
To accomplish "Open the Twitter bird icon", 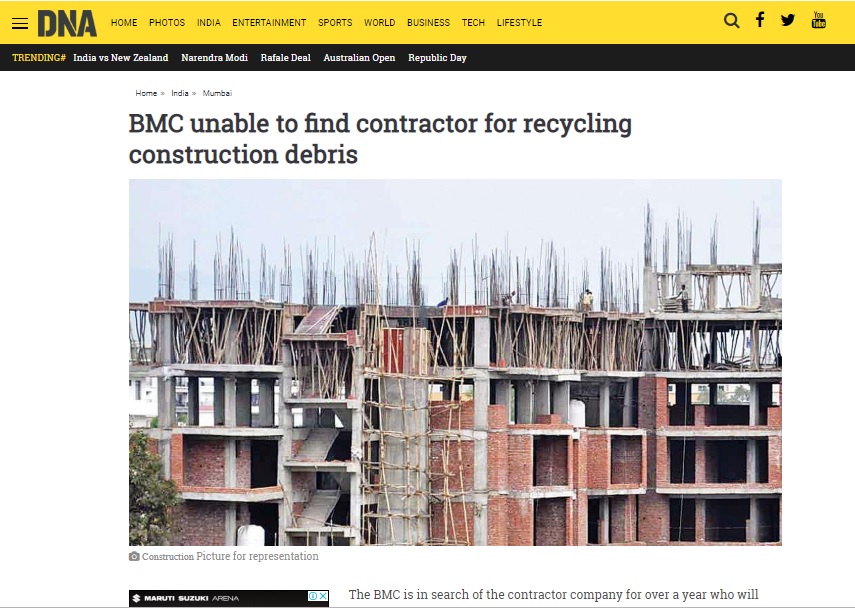I will click(787, 21).
